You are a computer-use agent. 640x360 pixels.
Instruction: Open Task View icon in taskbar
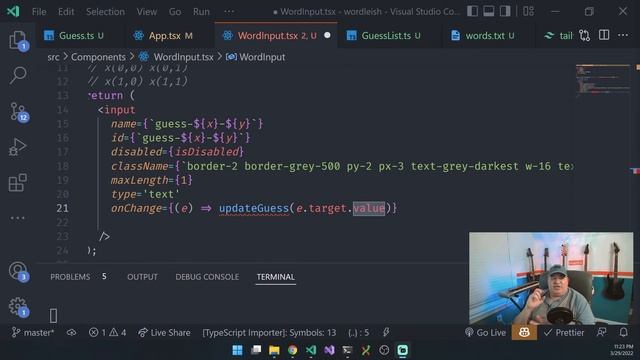coord(256,350)
